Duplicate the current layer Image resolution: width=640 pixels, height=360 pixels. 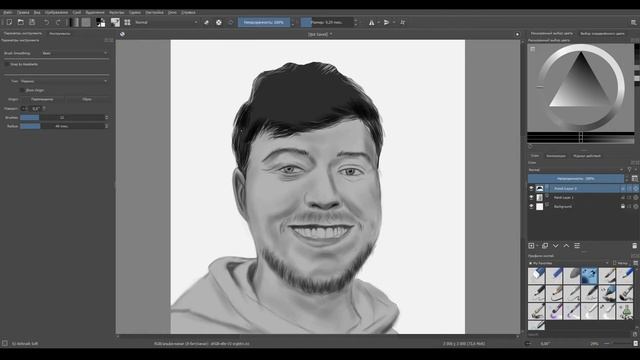tap(545, 246)
